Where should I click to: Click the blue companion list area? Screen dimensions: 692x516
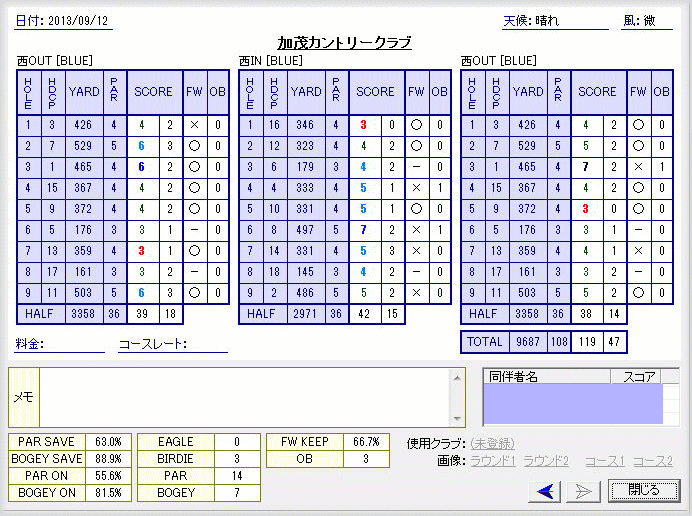(573, 403)
